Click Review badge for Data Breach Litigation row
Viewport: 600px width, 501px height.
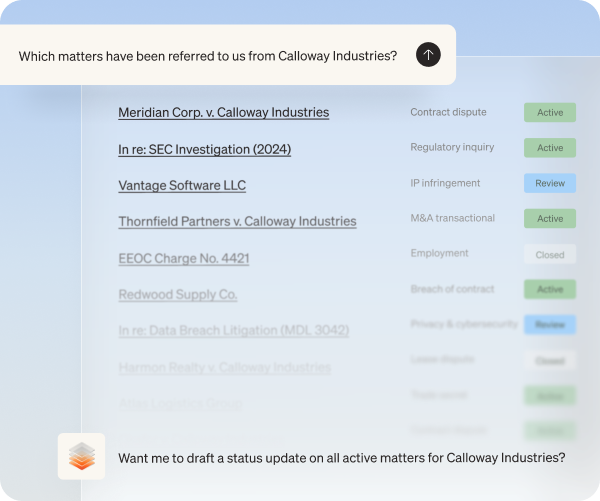coord(550,325)
